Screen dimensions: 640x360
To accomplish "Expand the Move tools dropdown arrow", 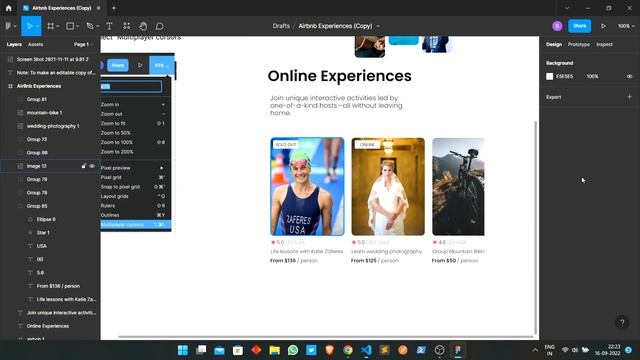I will coord(37,27).
